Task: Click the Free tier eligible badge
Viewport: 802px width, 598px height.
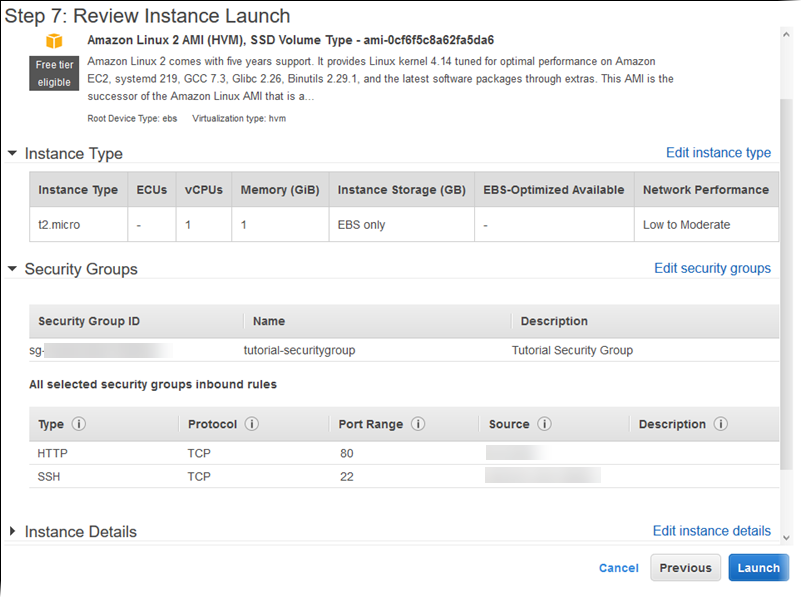Action: [x=54, y=73]
